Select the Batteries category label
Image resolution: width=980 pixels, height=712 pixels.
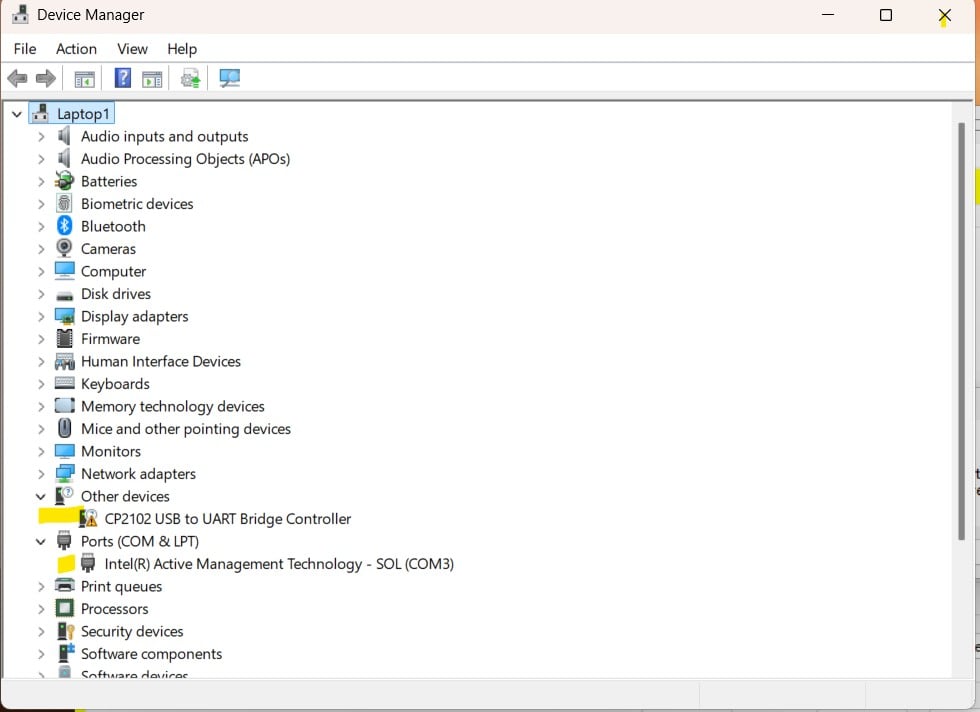pyautogui.click(x=109, y=181)
